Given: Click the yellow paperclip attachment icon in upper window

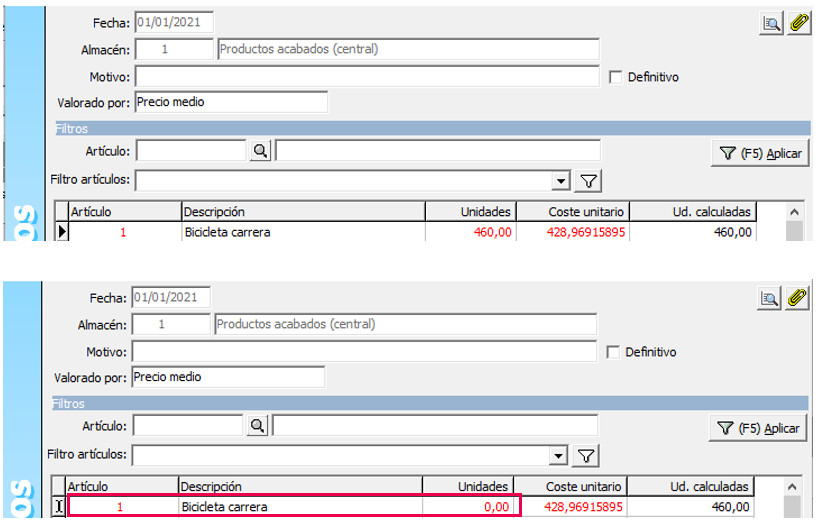Looking at the screenshot, I should (799, 23).
